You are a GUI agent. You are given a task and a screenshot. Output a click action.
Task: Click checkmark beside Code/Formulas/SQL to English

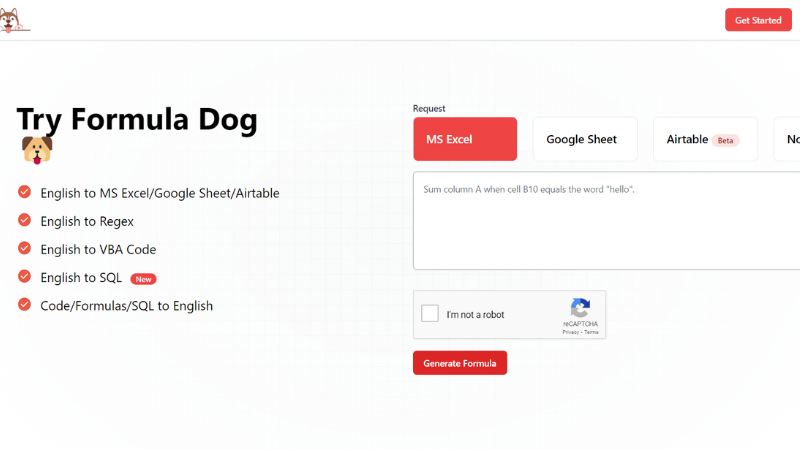(x=24, y=304)
